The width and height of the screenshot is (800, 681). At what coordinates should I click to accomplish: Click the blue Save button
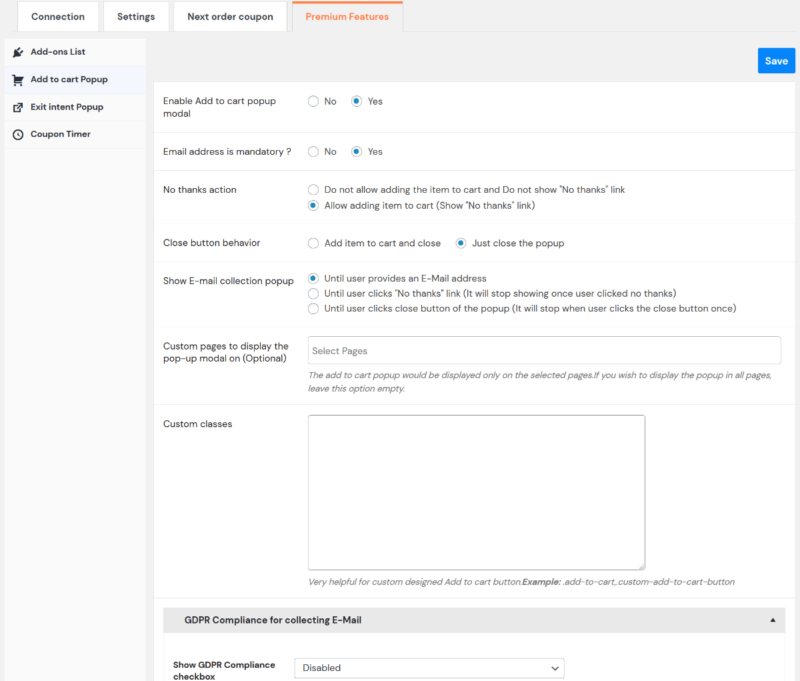(776, 61)
